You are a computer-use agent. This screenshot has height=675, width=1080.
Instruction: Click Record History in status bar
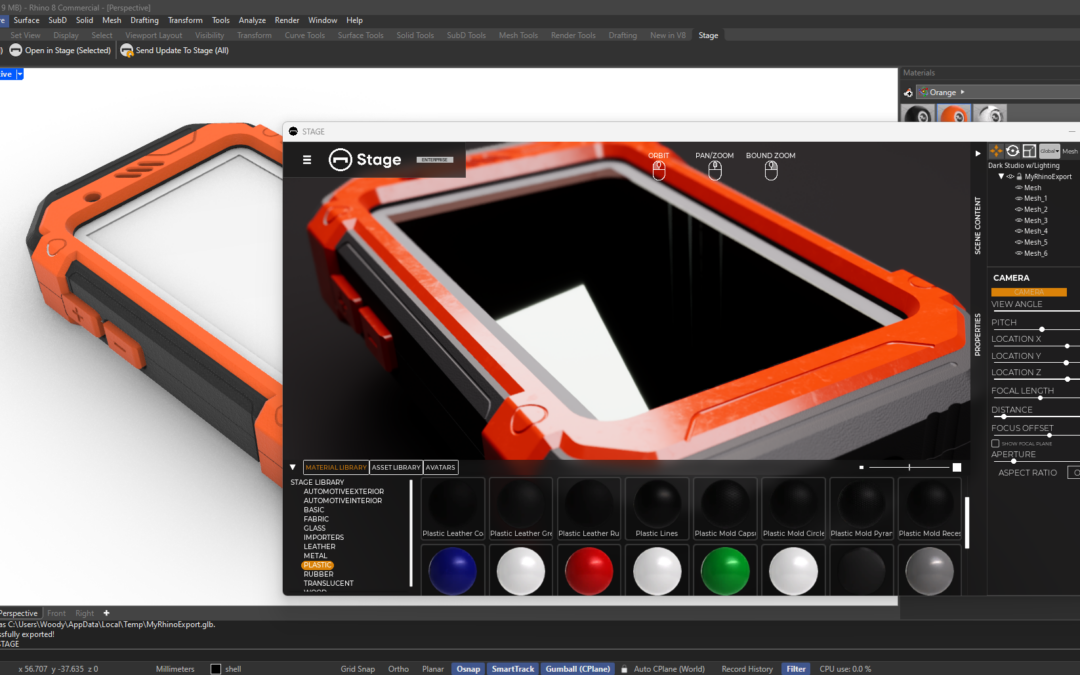point(747,669)
